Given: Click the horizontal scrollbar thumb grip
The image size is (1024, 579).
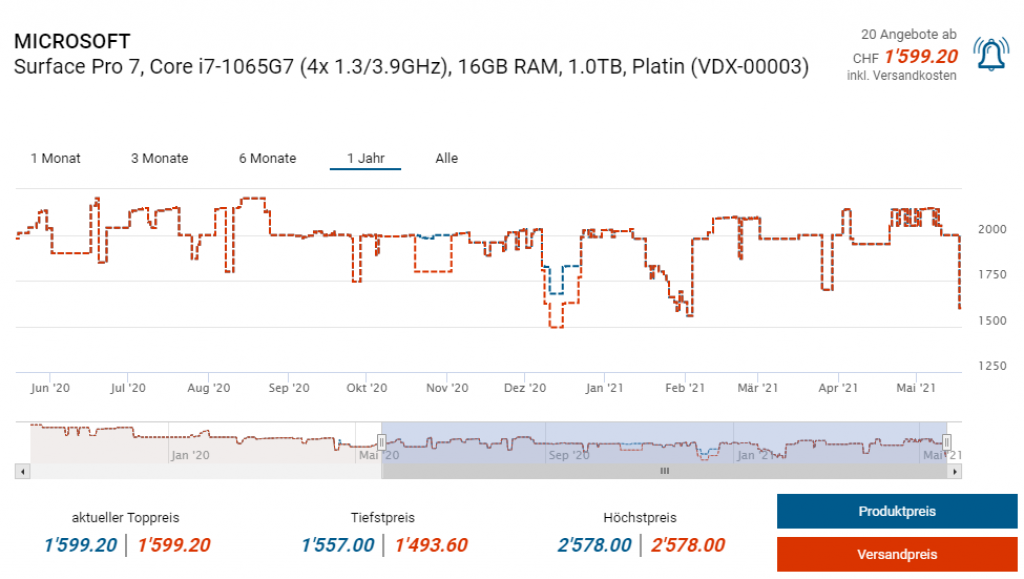Looking at the screenshot, I should point(664,470).
